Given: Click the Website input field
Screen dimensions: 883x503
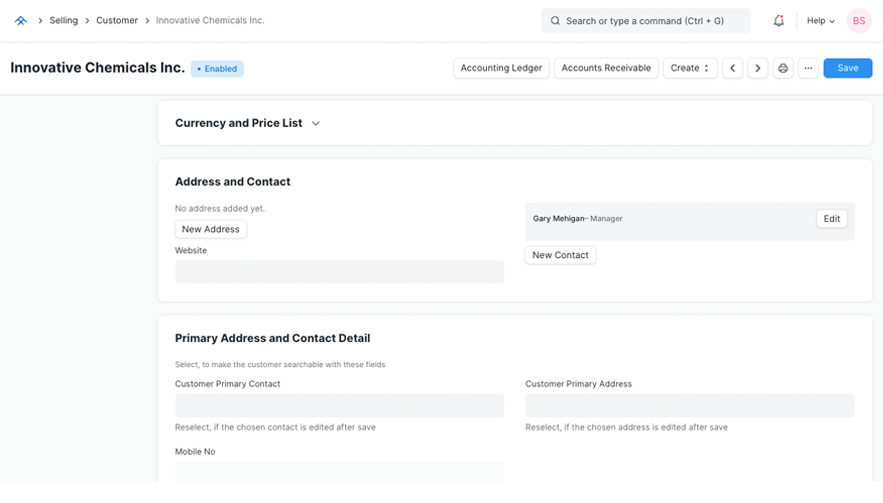Looking at the screenshot, I should tap(339, 272).
